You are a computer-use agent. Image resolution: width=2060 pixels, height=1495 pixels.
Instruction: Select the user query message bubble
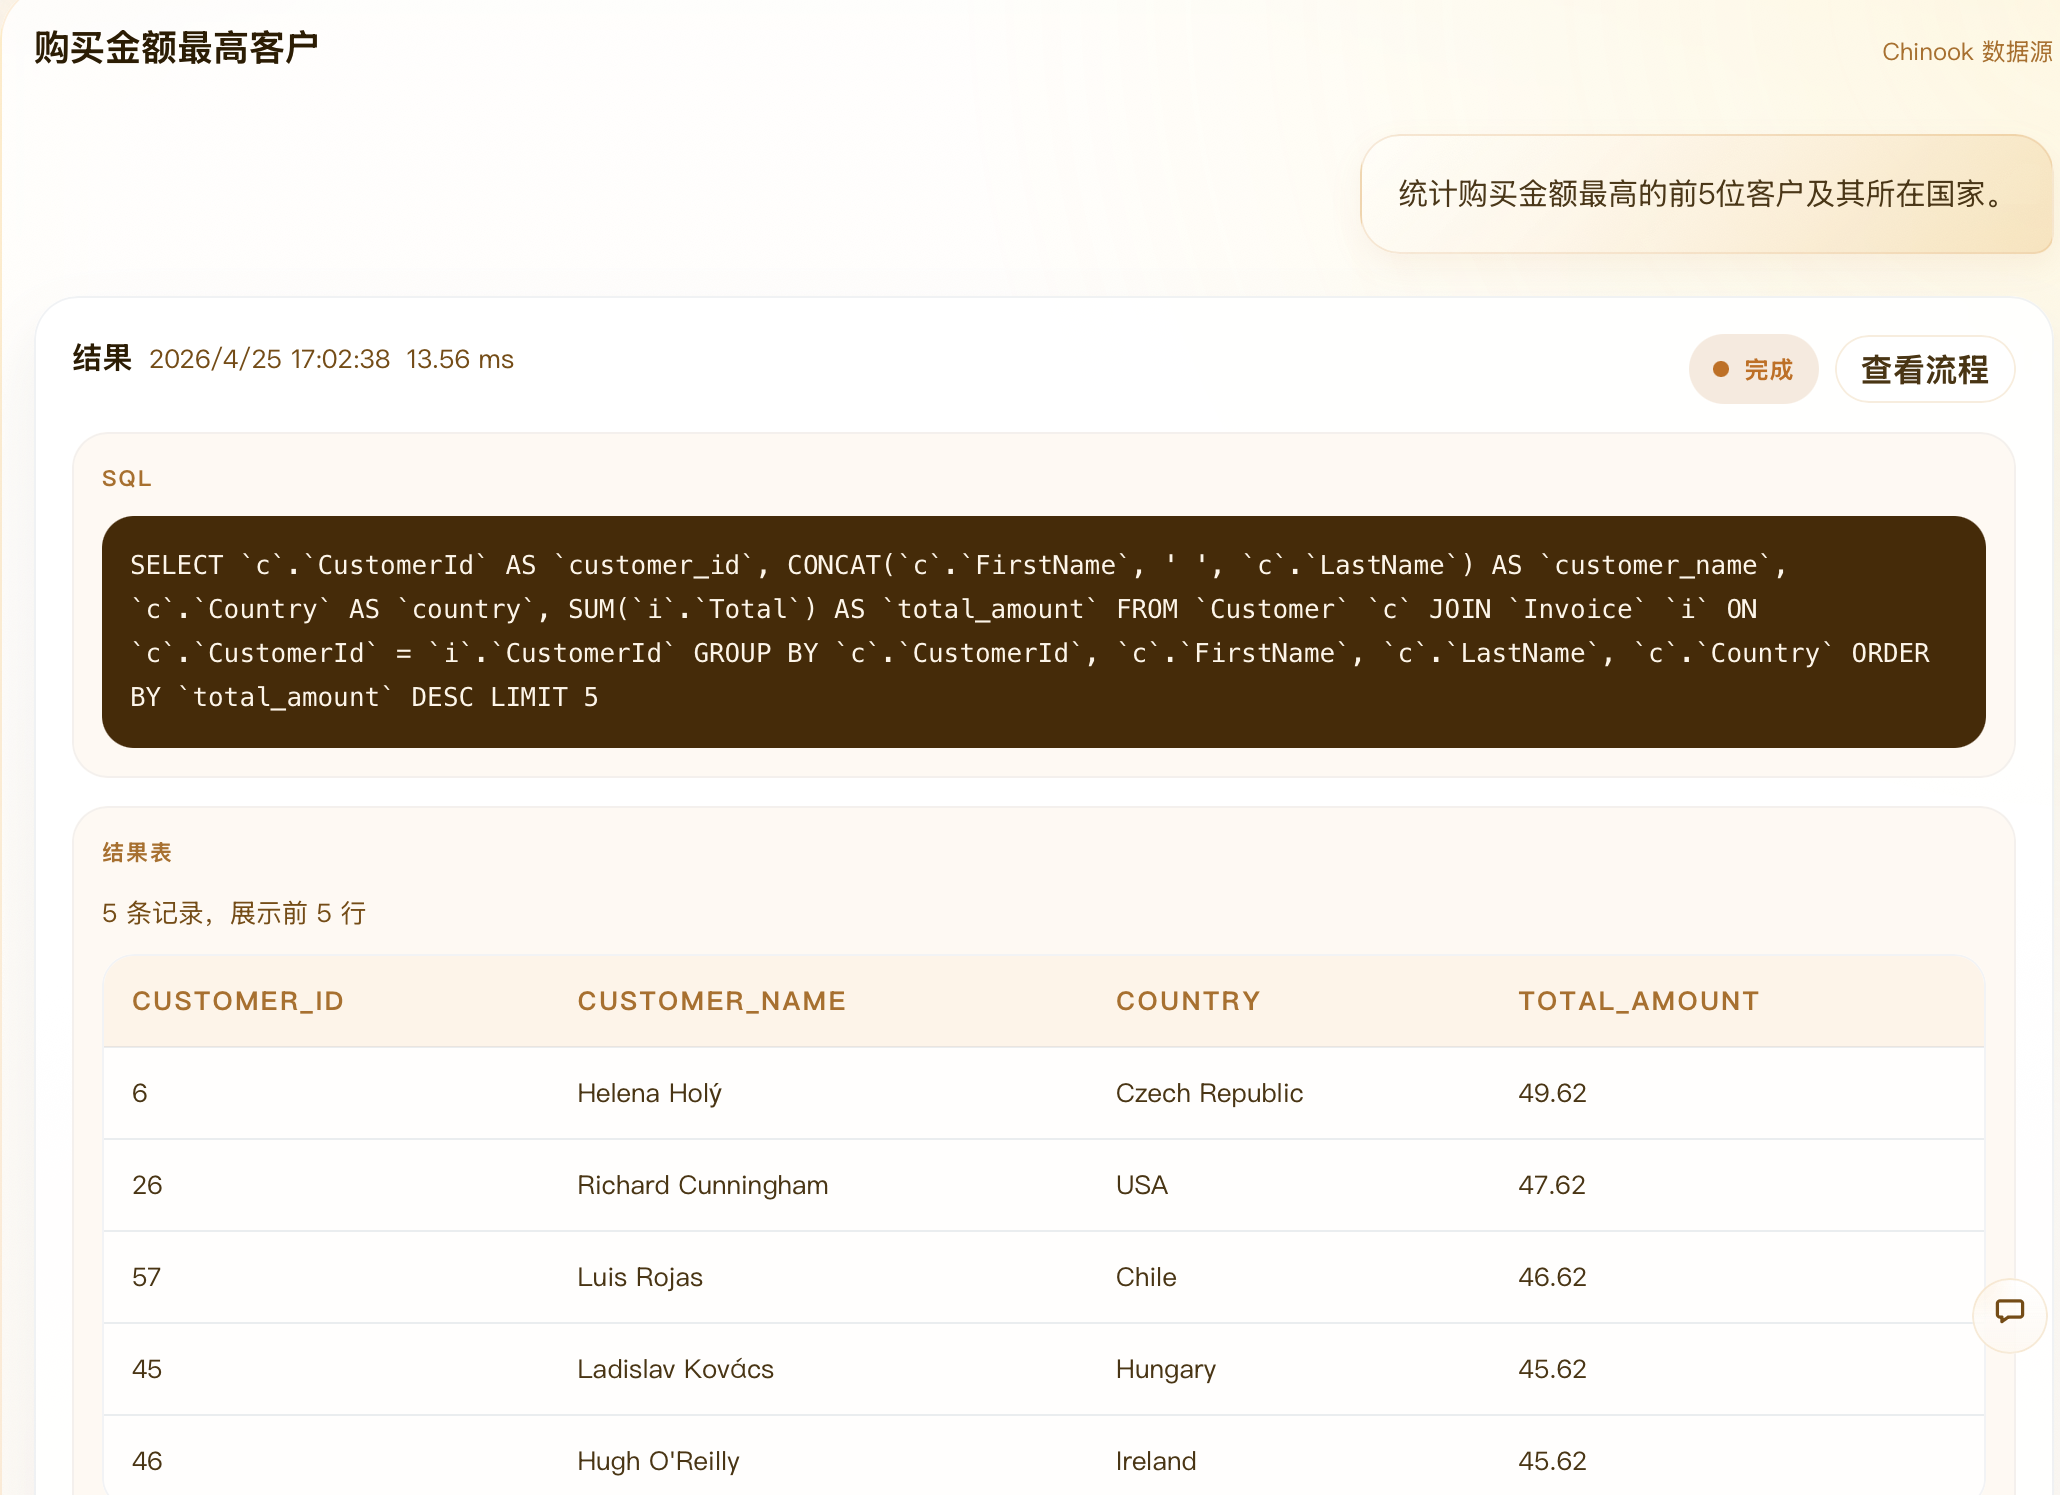tap(1706, 194)
